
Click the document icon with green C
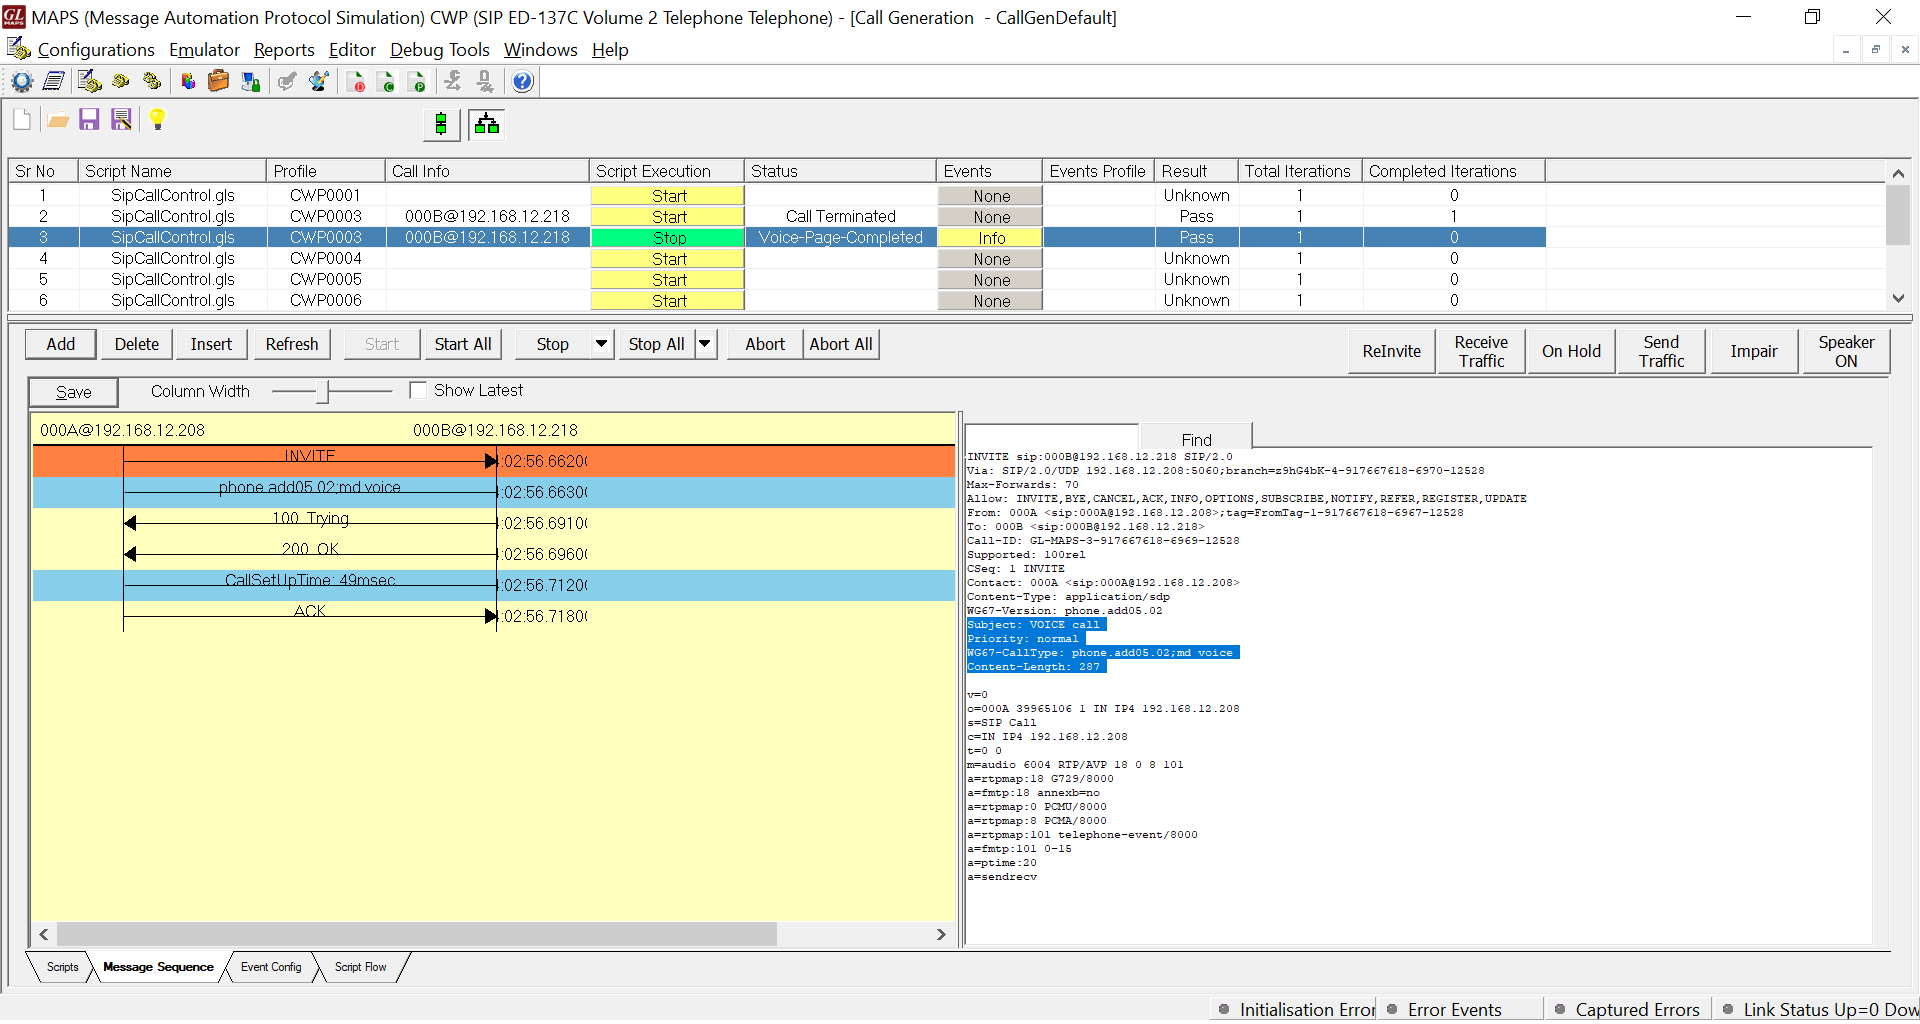[x=387, y=82]
